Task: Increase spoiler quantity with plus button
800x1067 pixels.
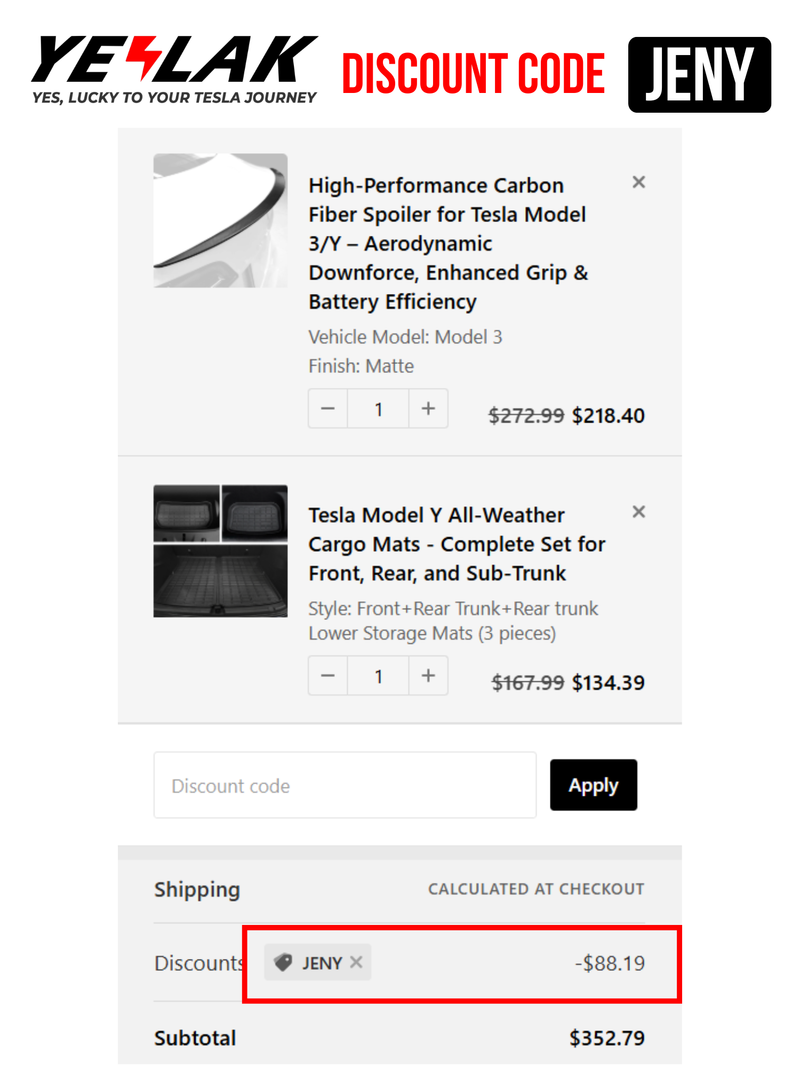Action: coord(428,409)
